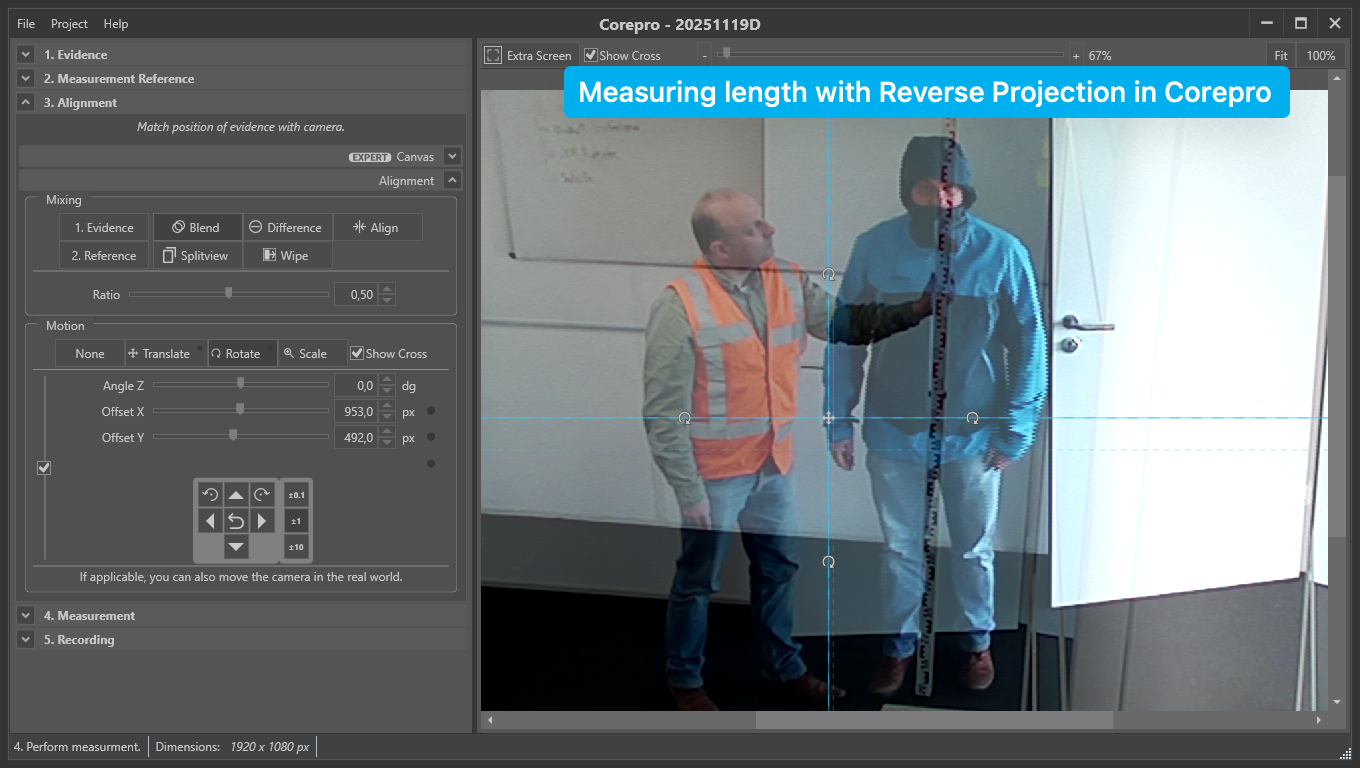
Task: Disable Show Cross in the Motion panel
Action: click(357, 353)
